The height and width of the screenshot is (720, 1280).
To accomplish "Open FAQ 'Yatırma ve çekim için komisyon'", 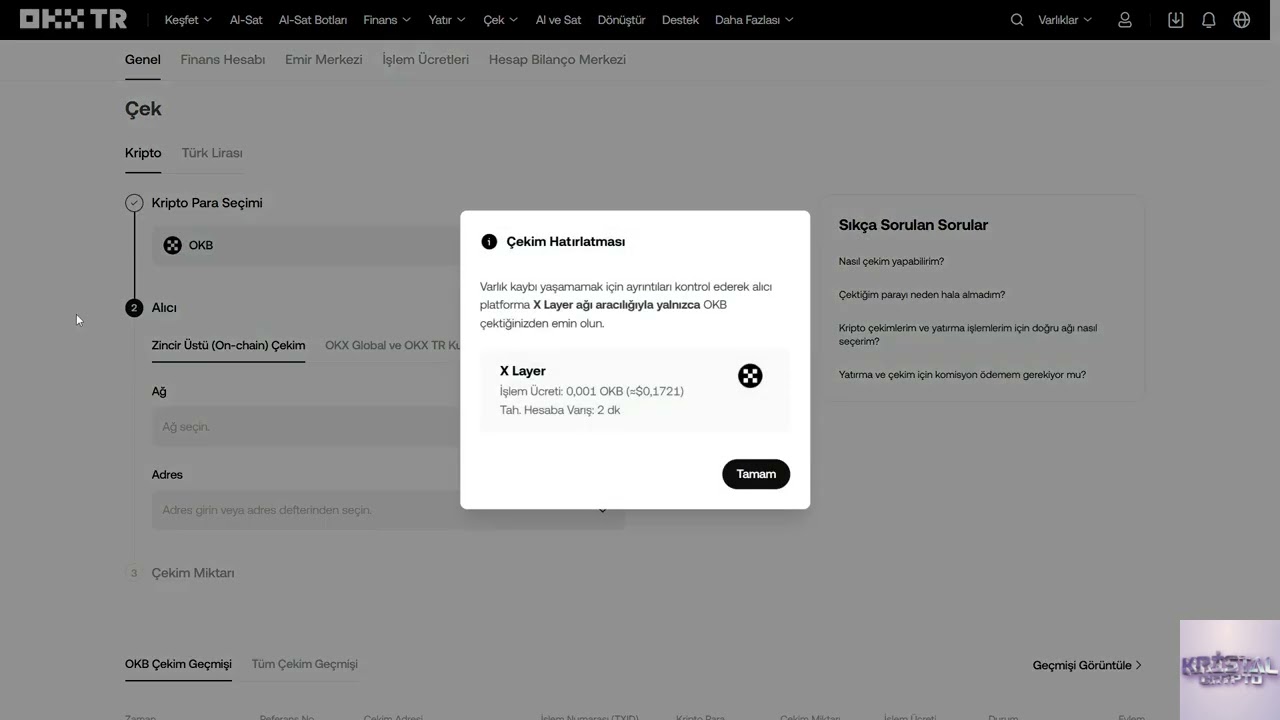I will [962, 375].
